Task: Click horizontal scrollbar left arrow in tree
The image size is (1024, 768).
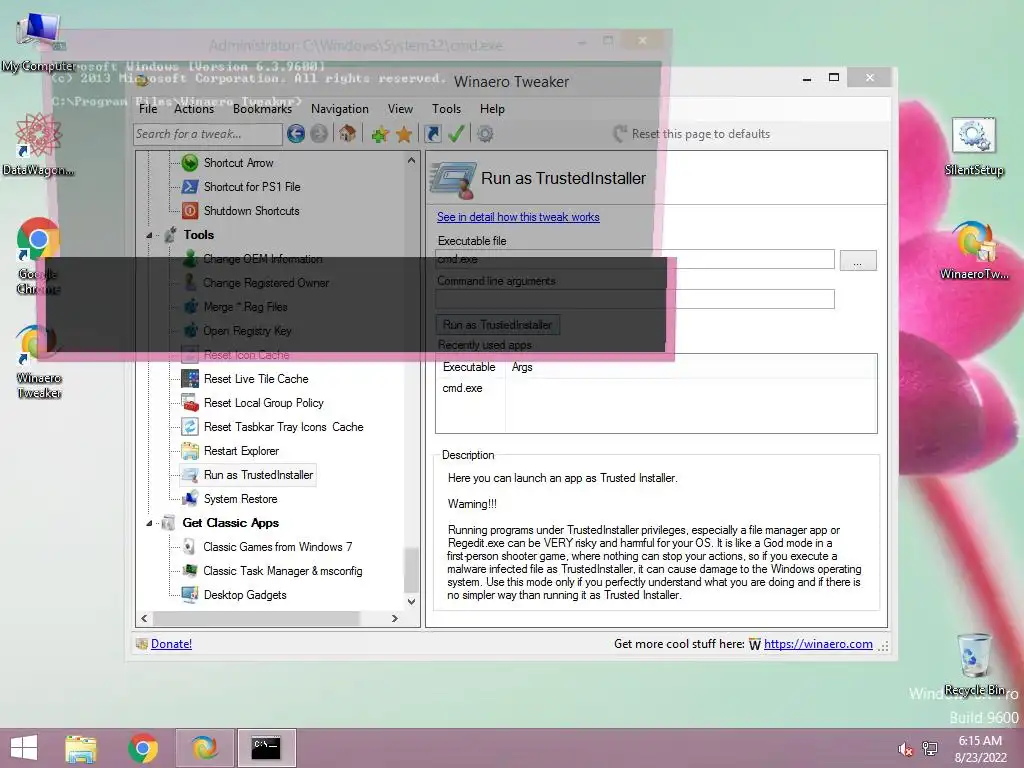Action: pyautogui.click(x=144, y=618)
